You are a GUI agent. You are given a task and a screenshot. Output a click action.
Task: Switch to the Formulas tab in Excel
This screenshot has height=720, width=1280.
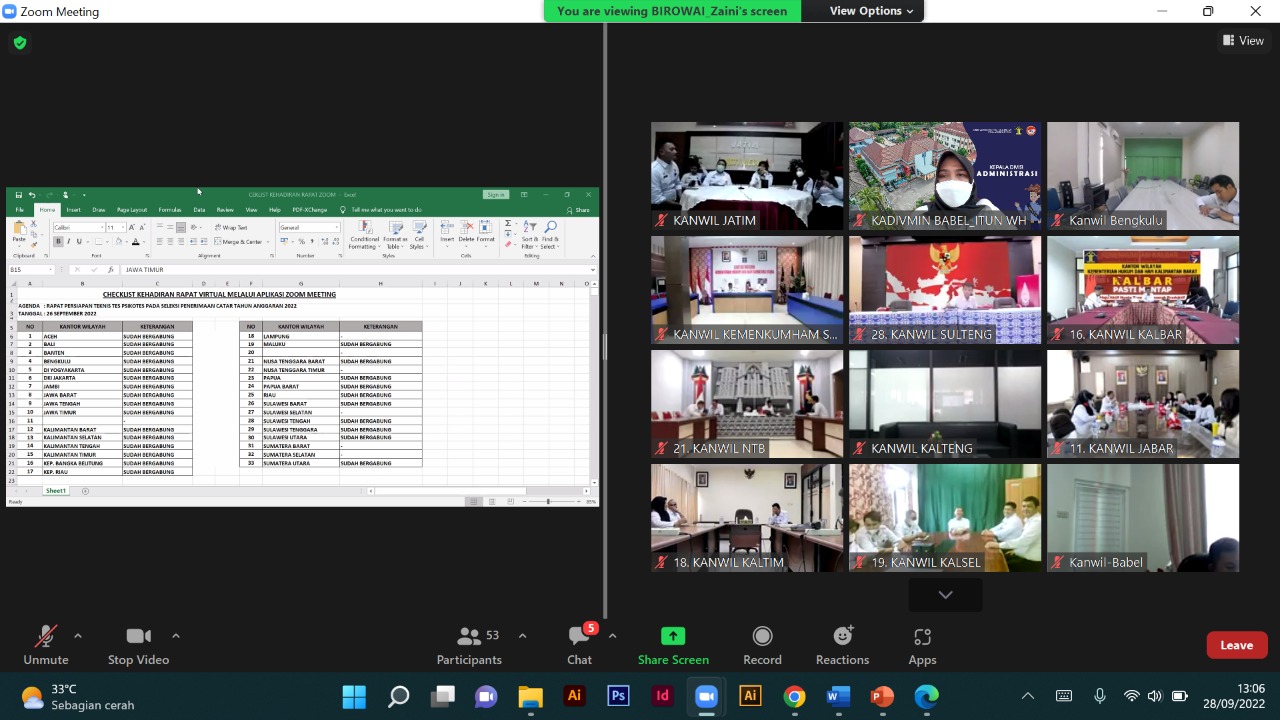pyautogui.click(x=169, y=210)
